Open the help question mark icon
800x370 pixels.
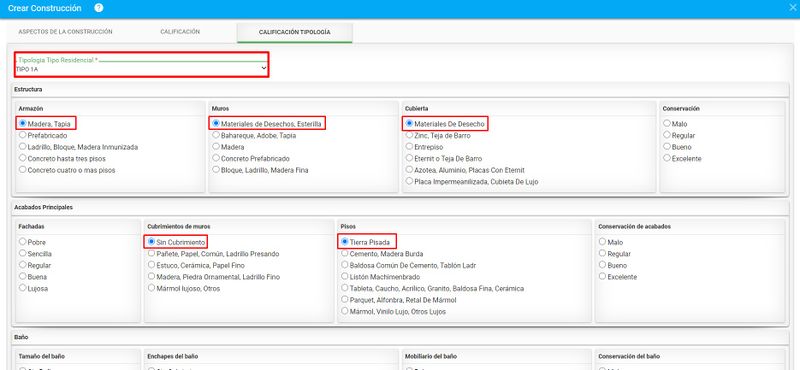point(99,8)
